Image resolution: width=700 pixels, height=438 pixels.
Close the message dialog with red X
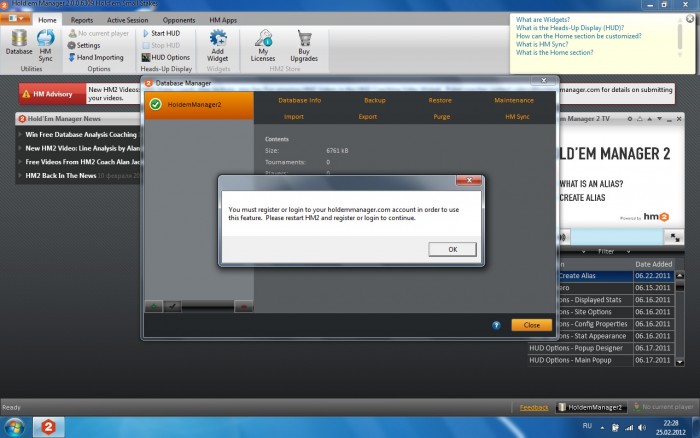(469, 180)
